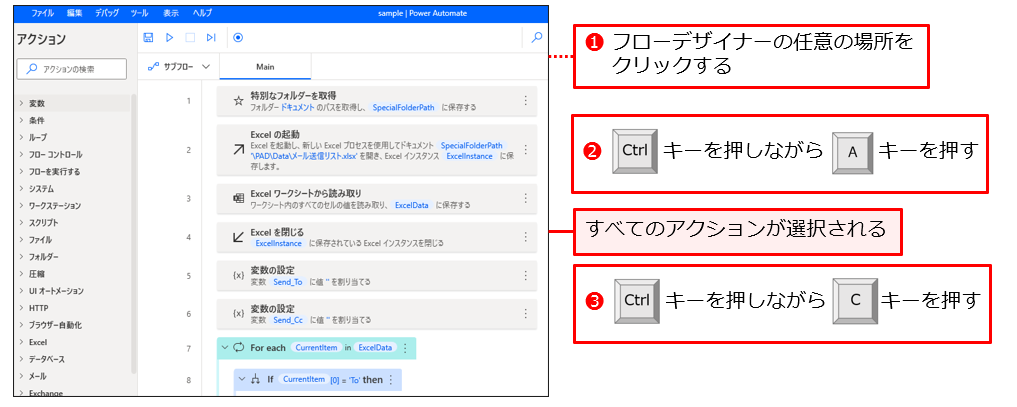
Task: Open more options for Send_To variable action
Action: pos(525,275)
